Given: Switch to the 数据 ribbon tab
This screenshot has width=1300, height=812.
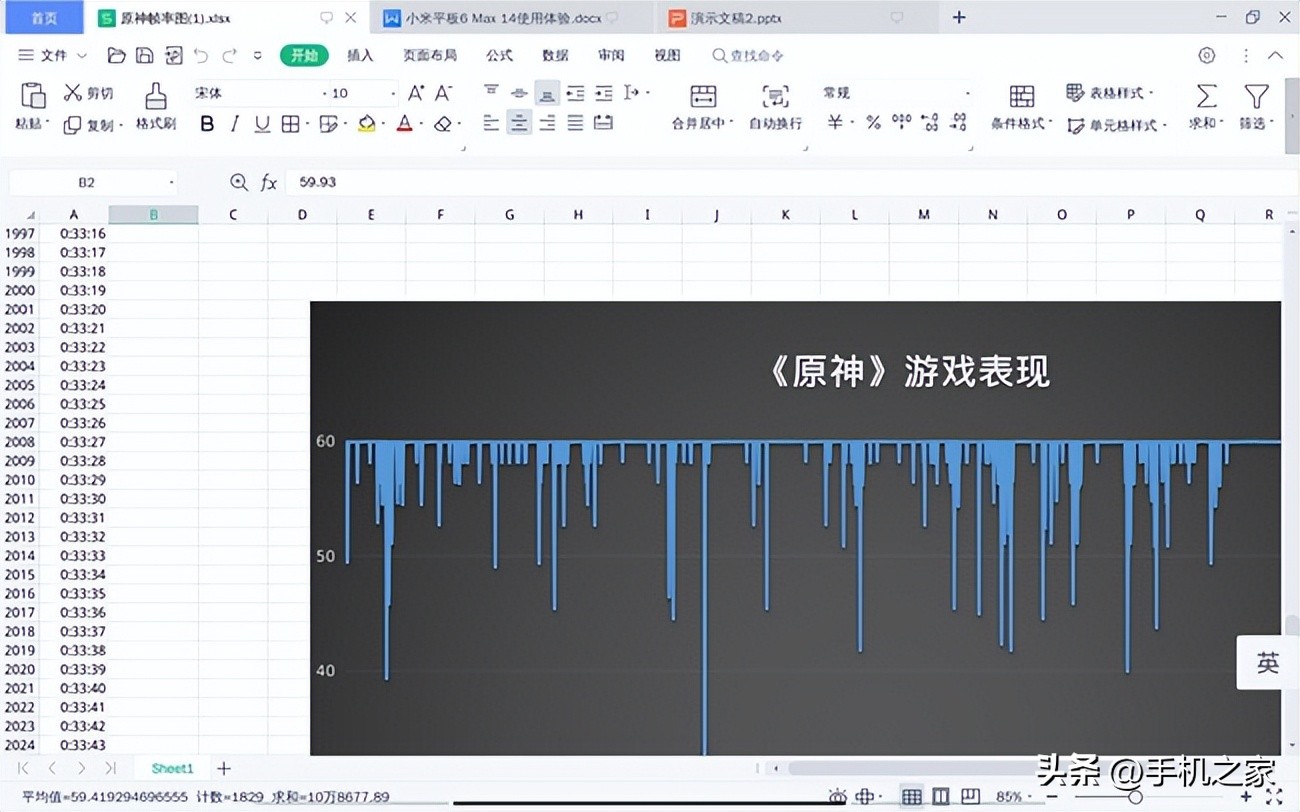Looking at the screenshot, I should (555, 55).
